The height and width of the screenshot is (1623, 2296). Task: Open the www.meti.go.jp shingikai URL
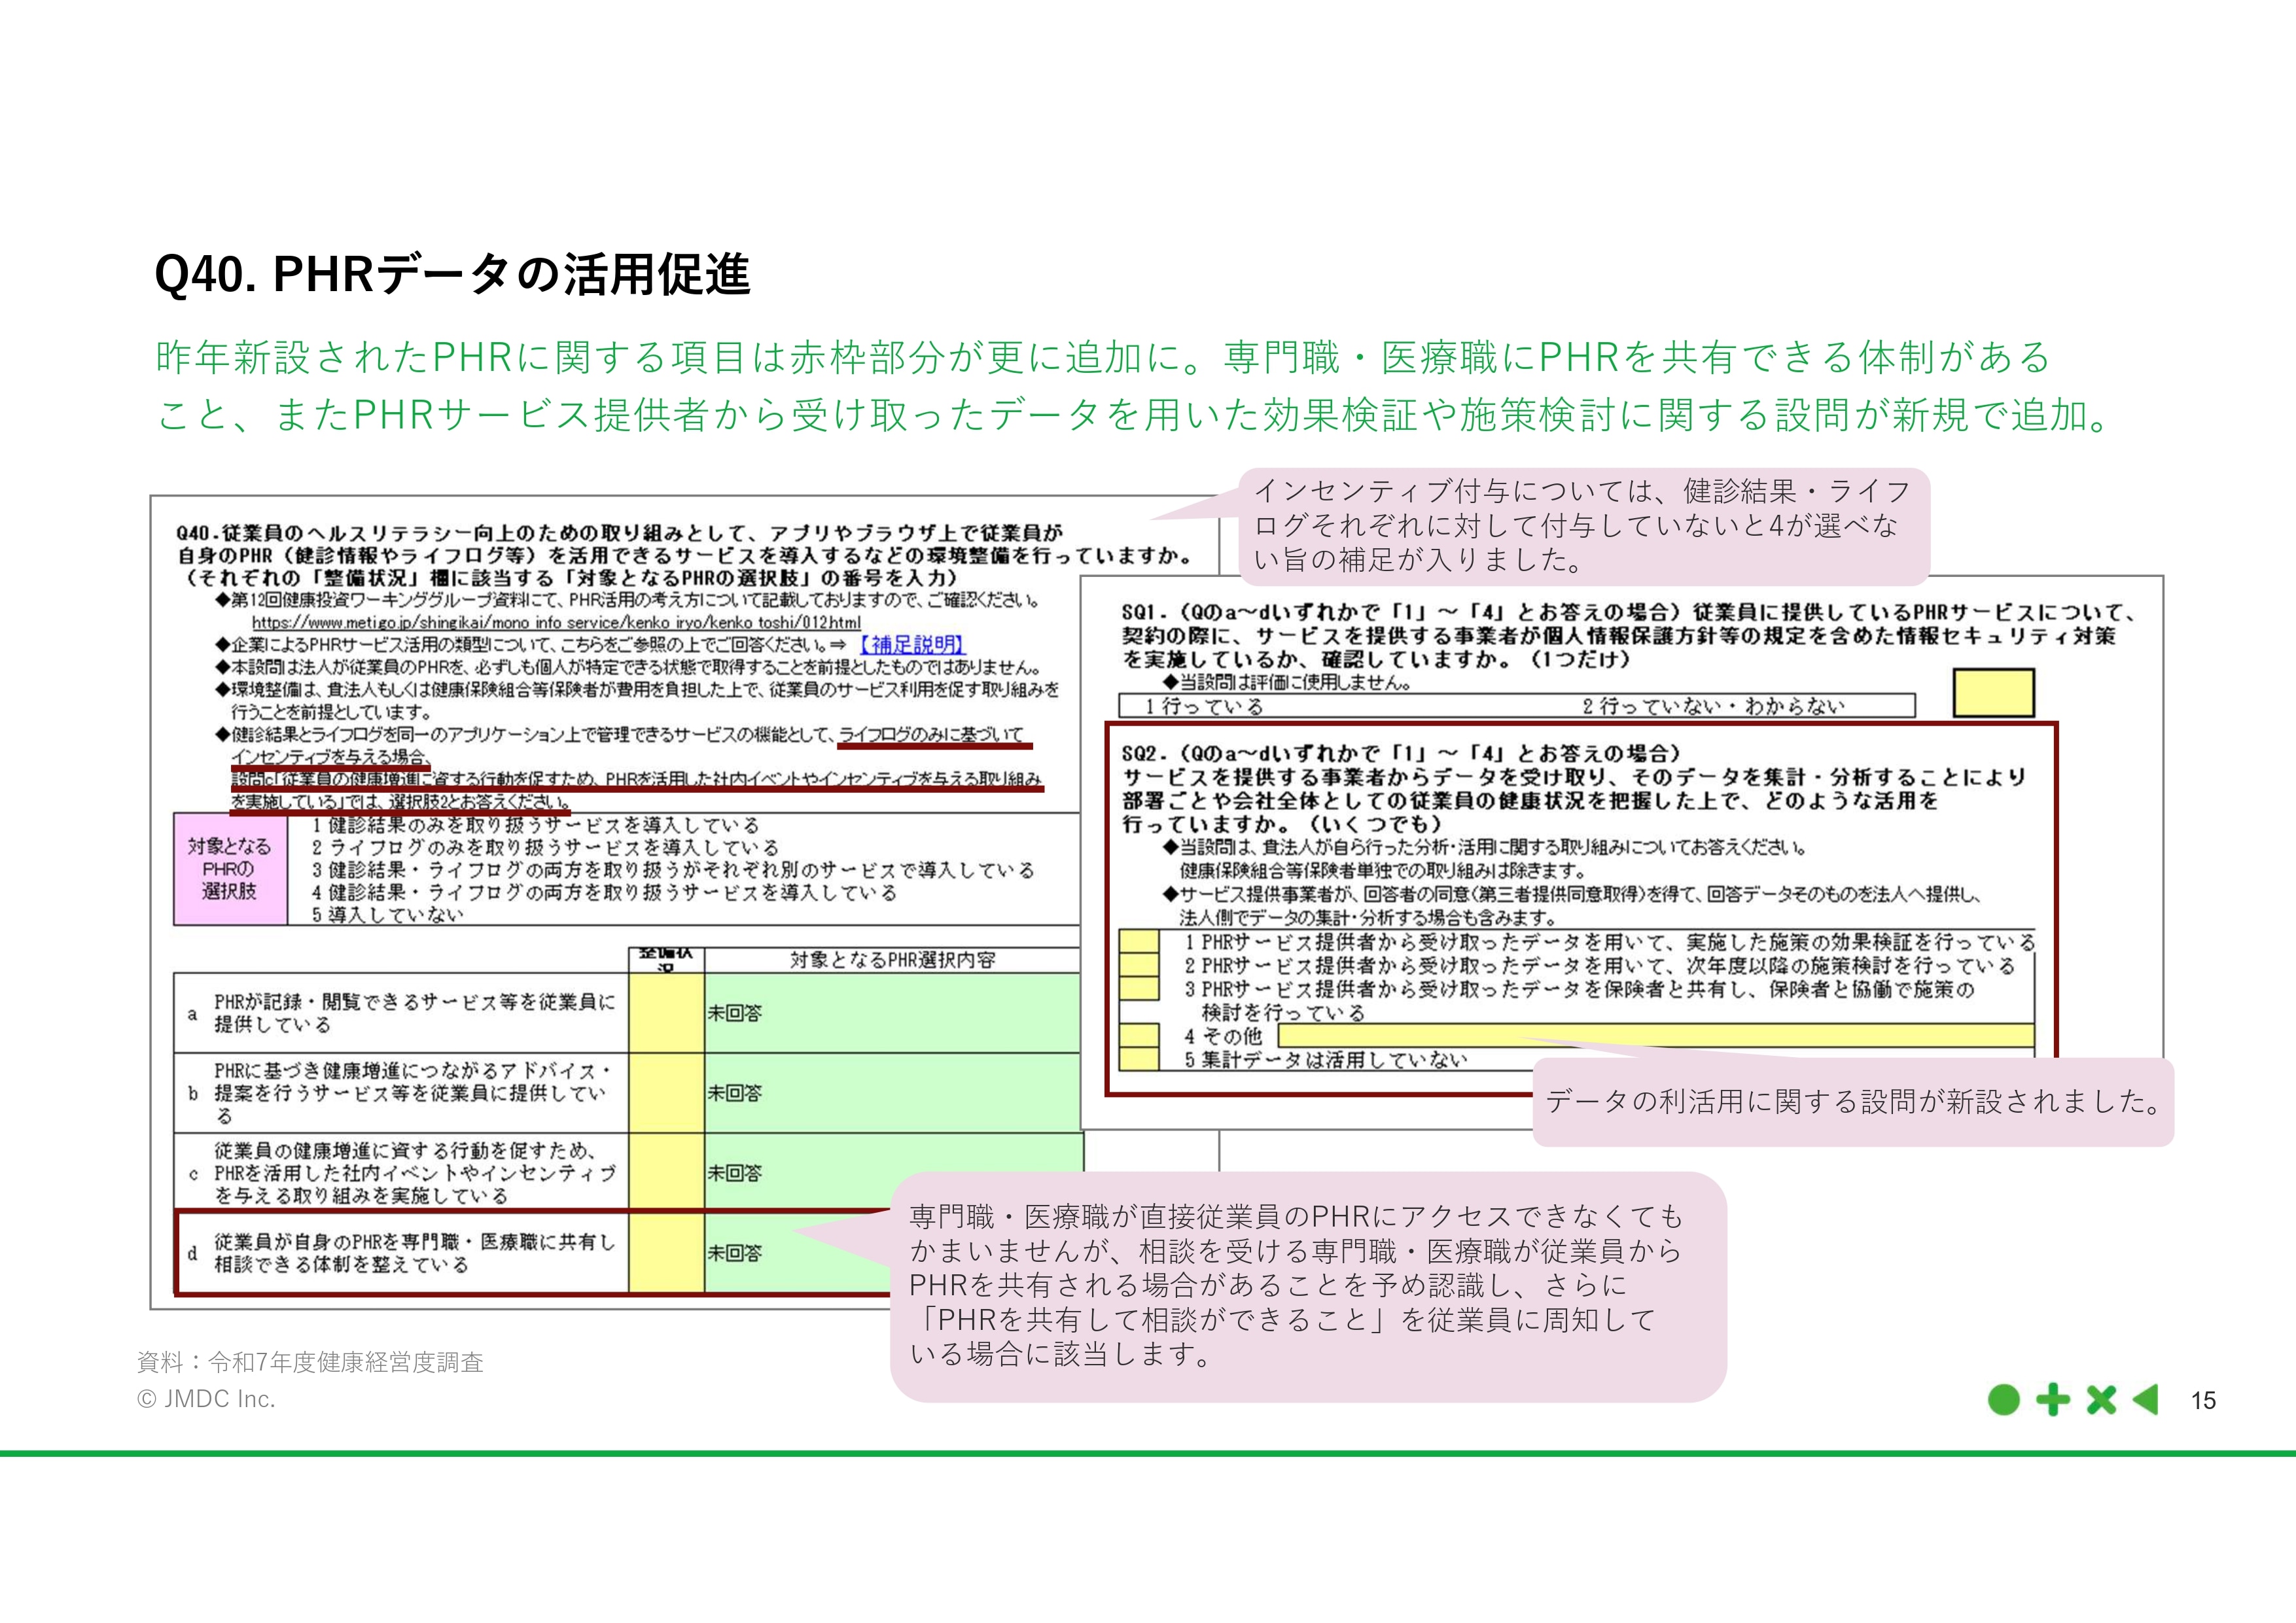tap(556, 622)
